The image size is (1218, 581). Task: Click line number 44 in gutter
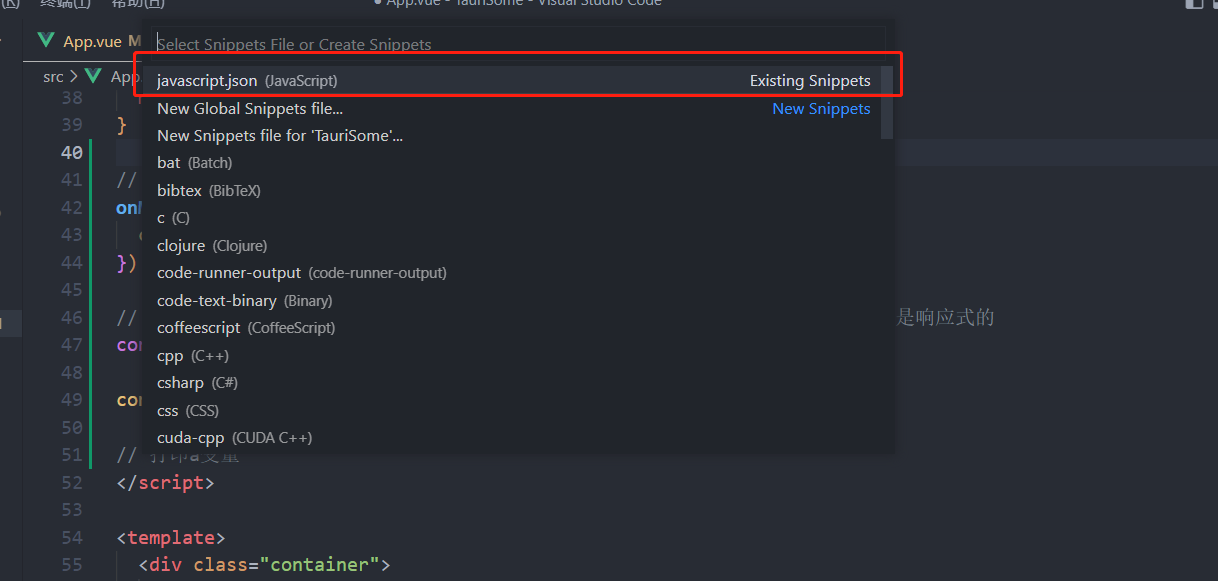[x=71, y=263]
